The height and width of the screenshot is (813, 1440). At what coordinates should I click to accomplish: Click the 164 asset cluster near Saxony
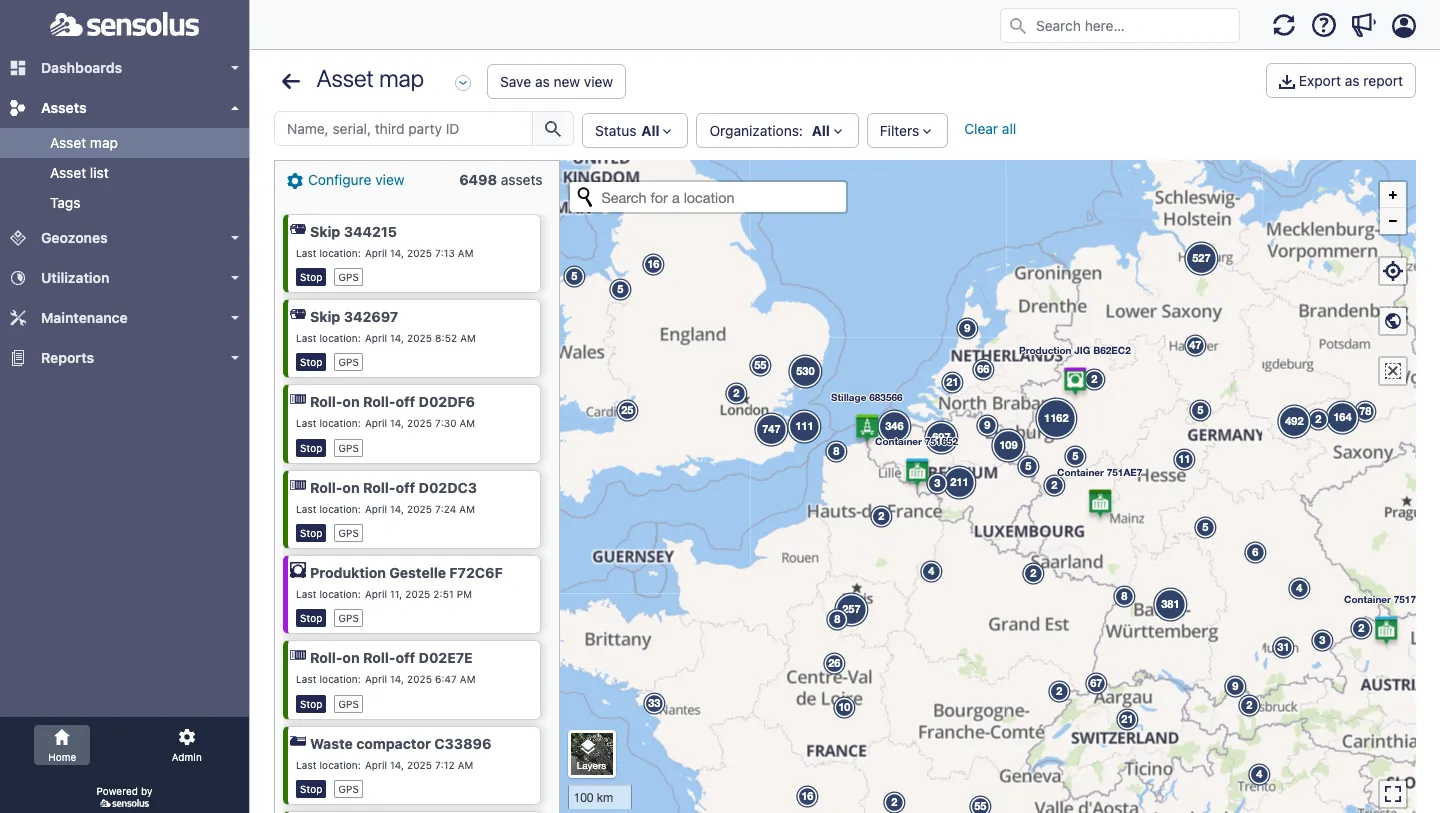(x=1342, y=417)
